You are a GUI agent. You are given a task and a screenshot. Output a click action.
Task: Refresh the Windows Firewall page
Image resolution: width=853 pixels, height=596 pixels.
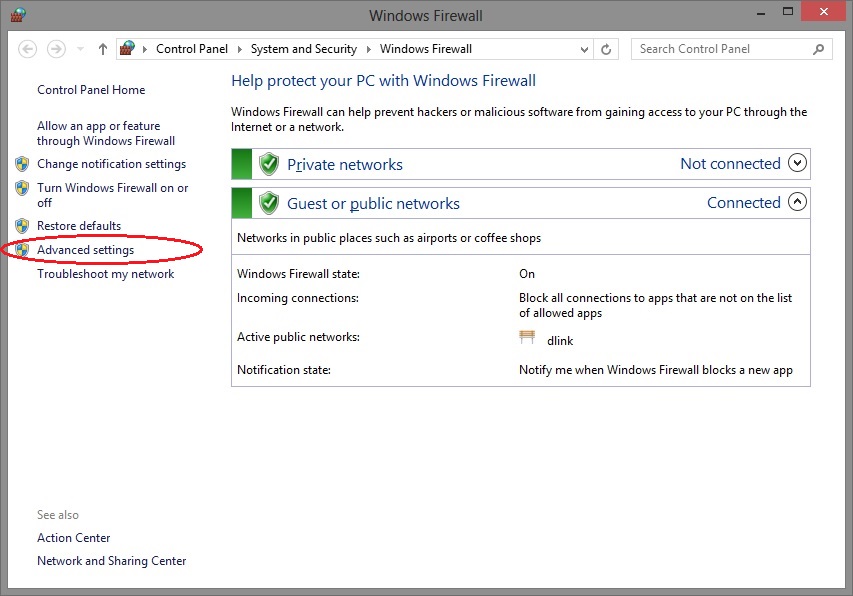[606, 49]
